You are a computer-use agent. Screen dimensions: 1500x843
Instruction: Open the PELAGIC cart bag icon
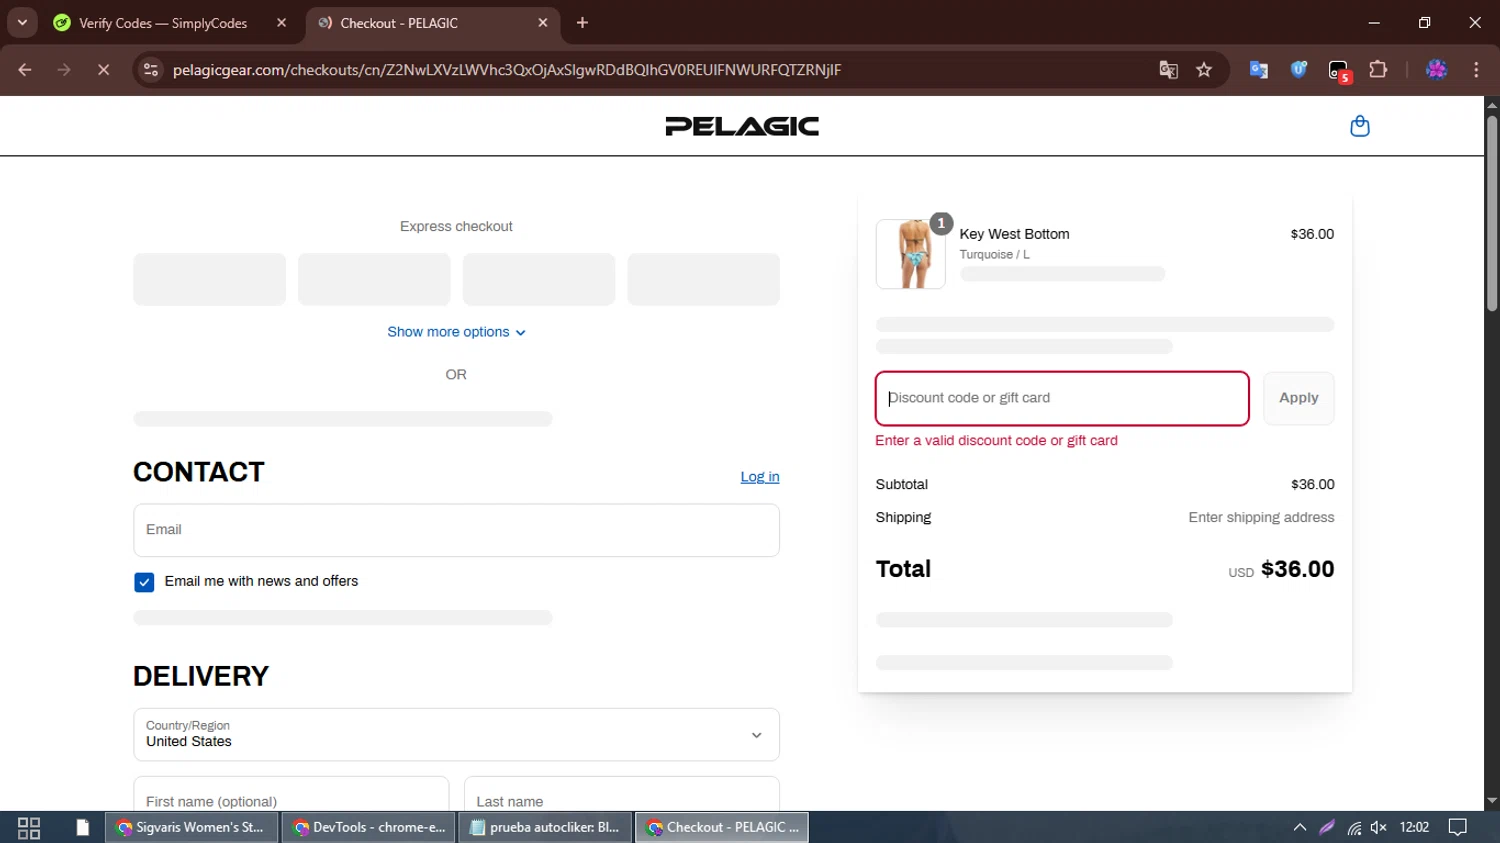click(1359, 126)
